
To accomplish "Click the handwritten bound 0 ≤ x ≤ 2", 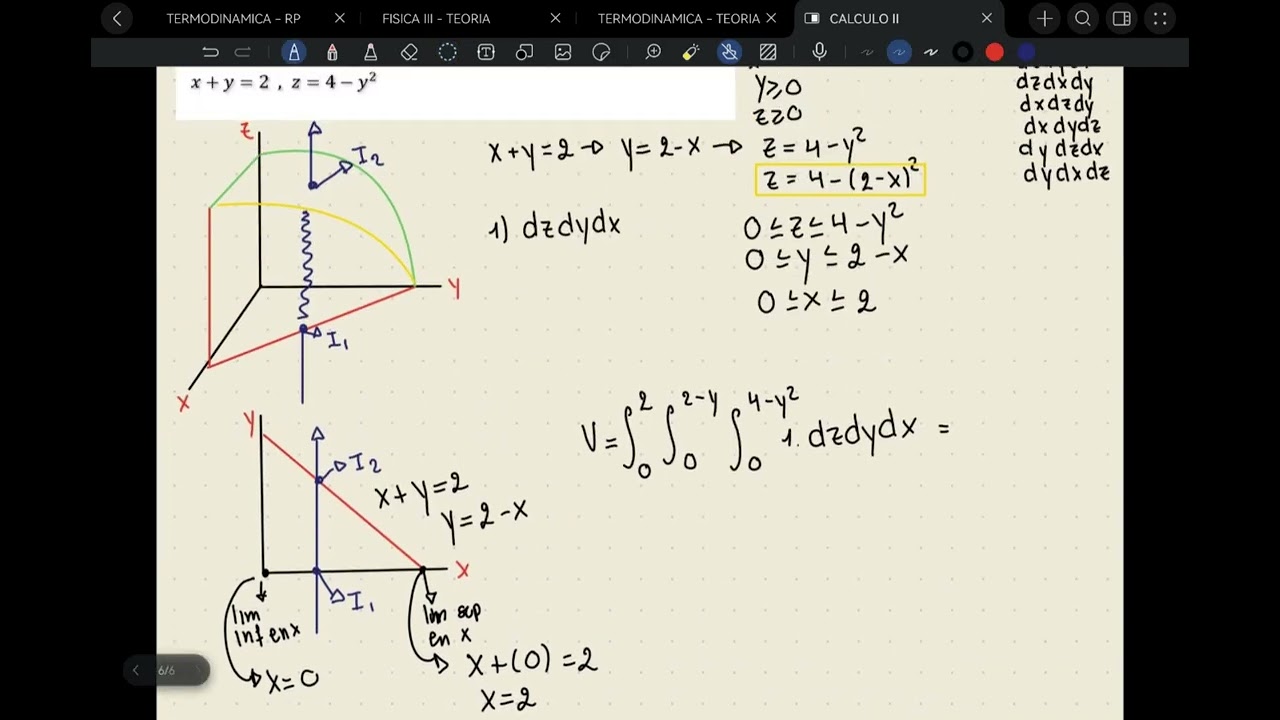I will (817, 300).
